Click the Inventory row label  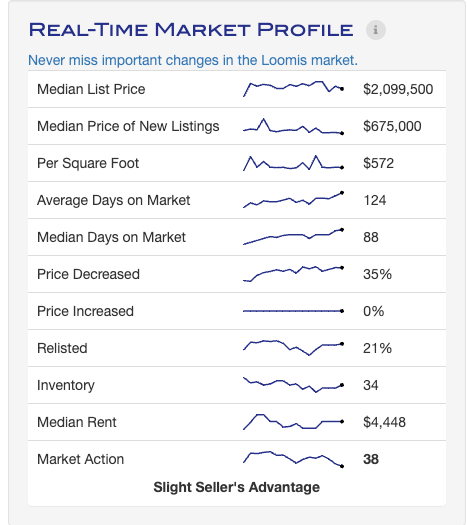click(66, 385)
